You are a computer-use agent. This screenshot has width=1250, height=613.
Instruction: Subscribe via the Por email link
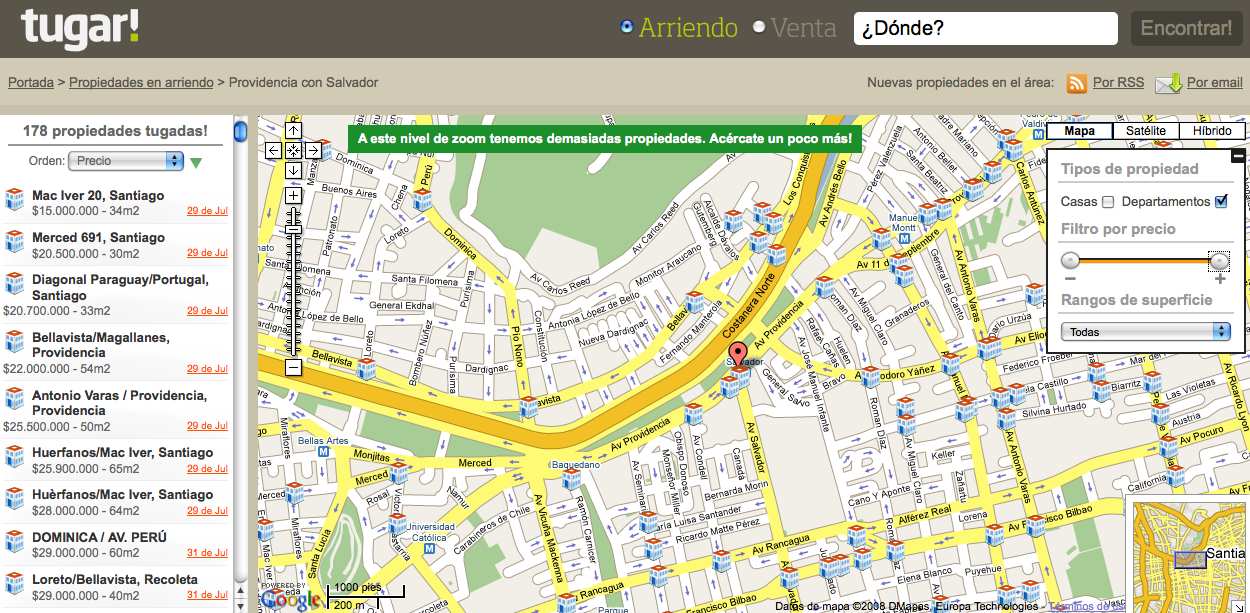[1214, 82]
